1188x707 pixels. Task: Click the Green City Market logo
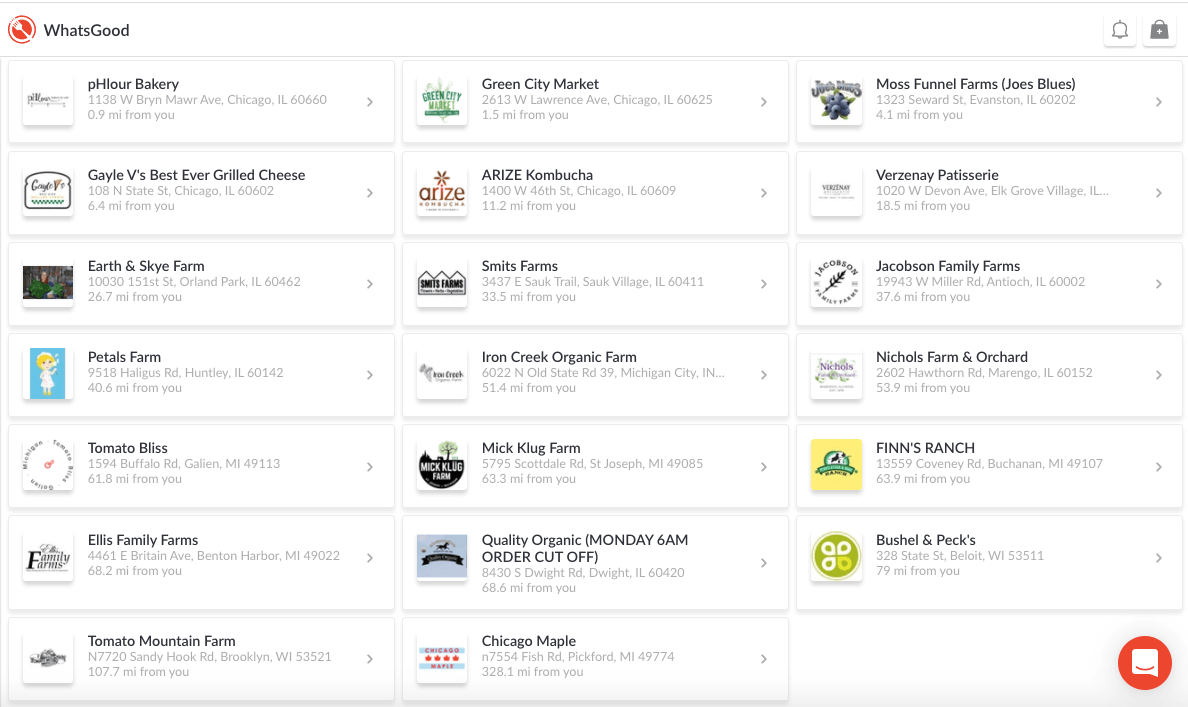pyautogui.click(x=442, y=100)
